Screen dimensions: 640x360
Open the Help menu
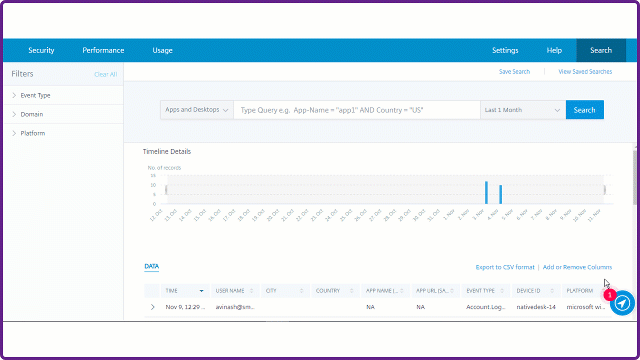click(554, 50)
